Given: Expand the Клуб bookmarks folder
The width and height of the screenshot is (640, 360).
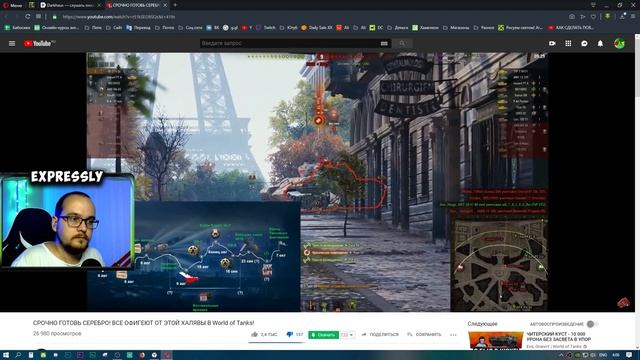Looking at the screenshot, I should coord(288,28).
